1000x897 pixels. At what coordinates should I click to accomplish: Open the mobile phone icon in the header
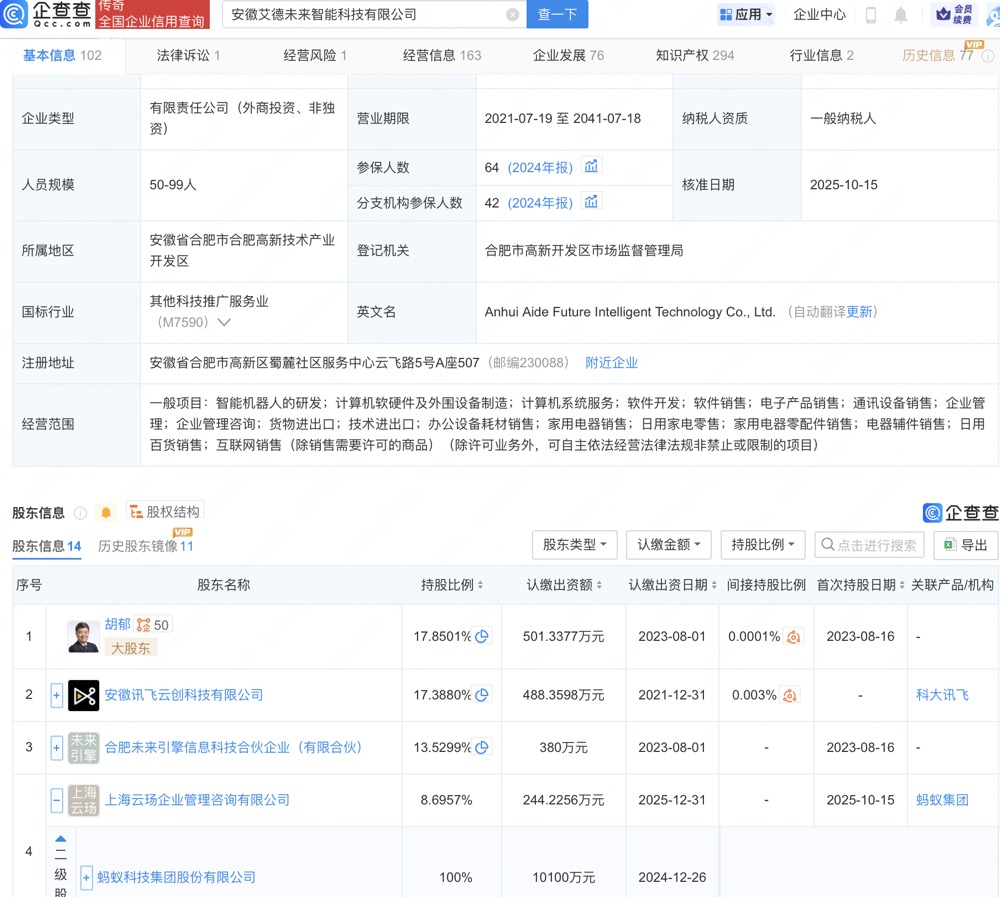point(871,15)
